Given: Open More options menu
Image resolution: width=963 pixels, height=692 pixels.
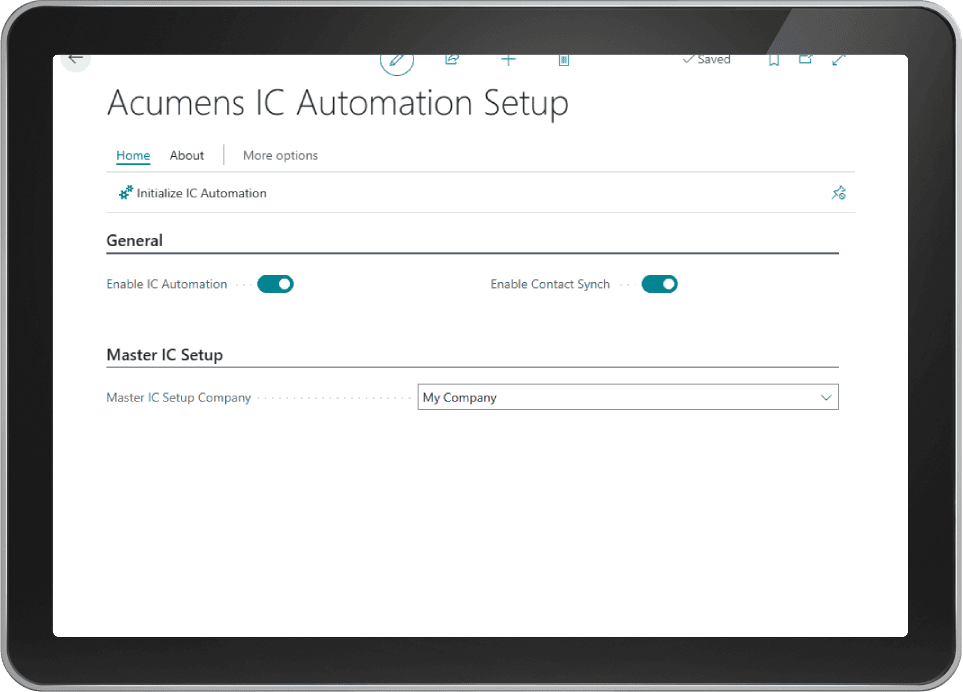Looking at the screenshot, I should [x=280, y=155].
